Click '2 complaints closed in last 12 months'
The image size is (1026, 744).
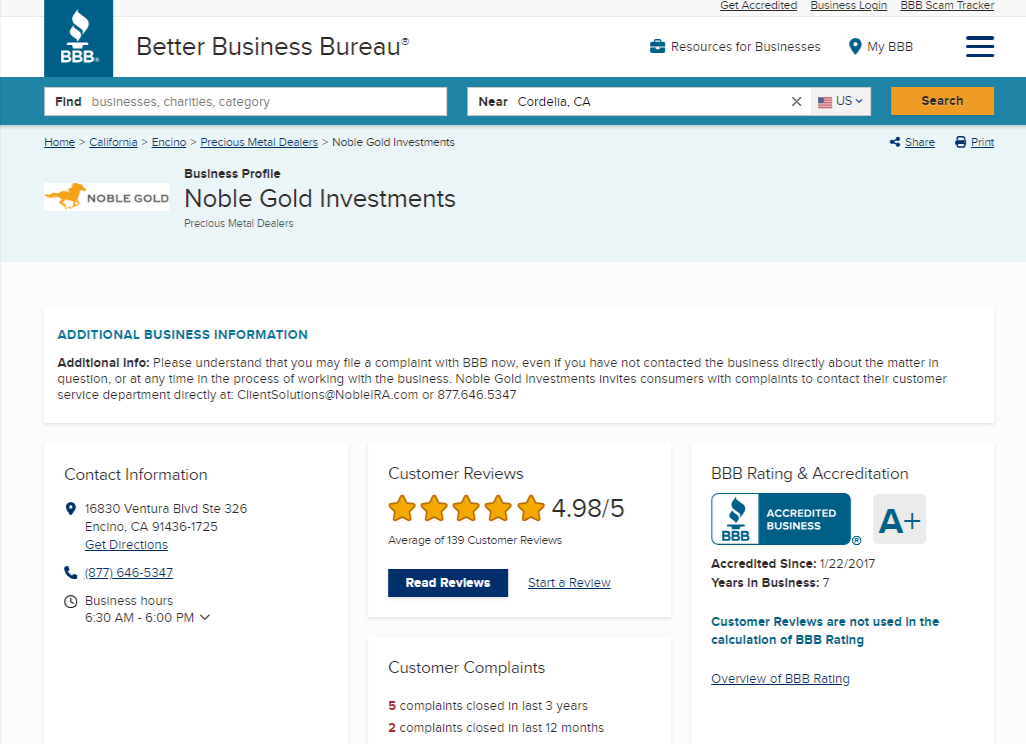click(496, 728)
